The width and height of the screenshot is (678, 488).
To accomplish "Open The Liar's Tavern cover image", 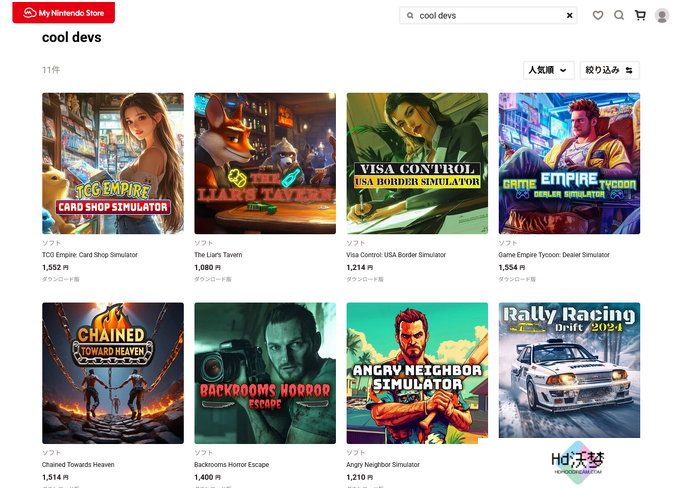I will (x=265, y=163).
